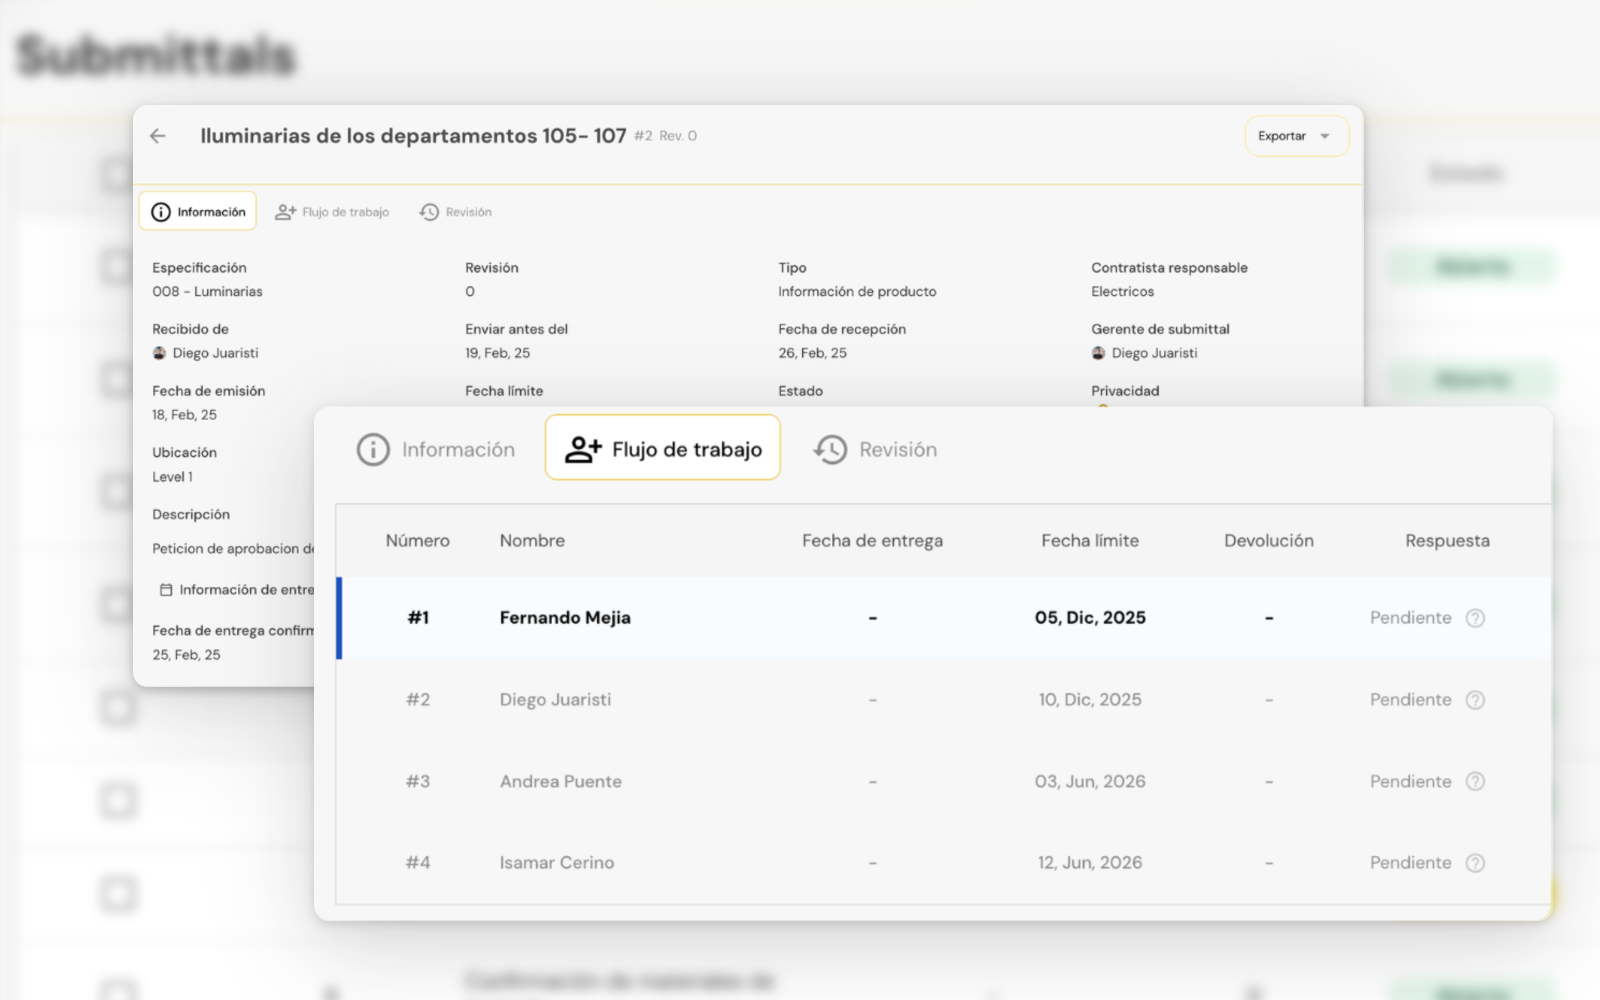
Task: Open the large Flujo de trabajo tab
Action: [x=663, y=448]
